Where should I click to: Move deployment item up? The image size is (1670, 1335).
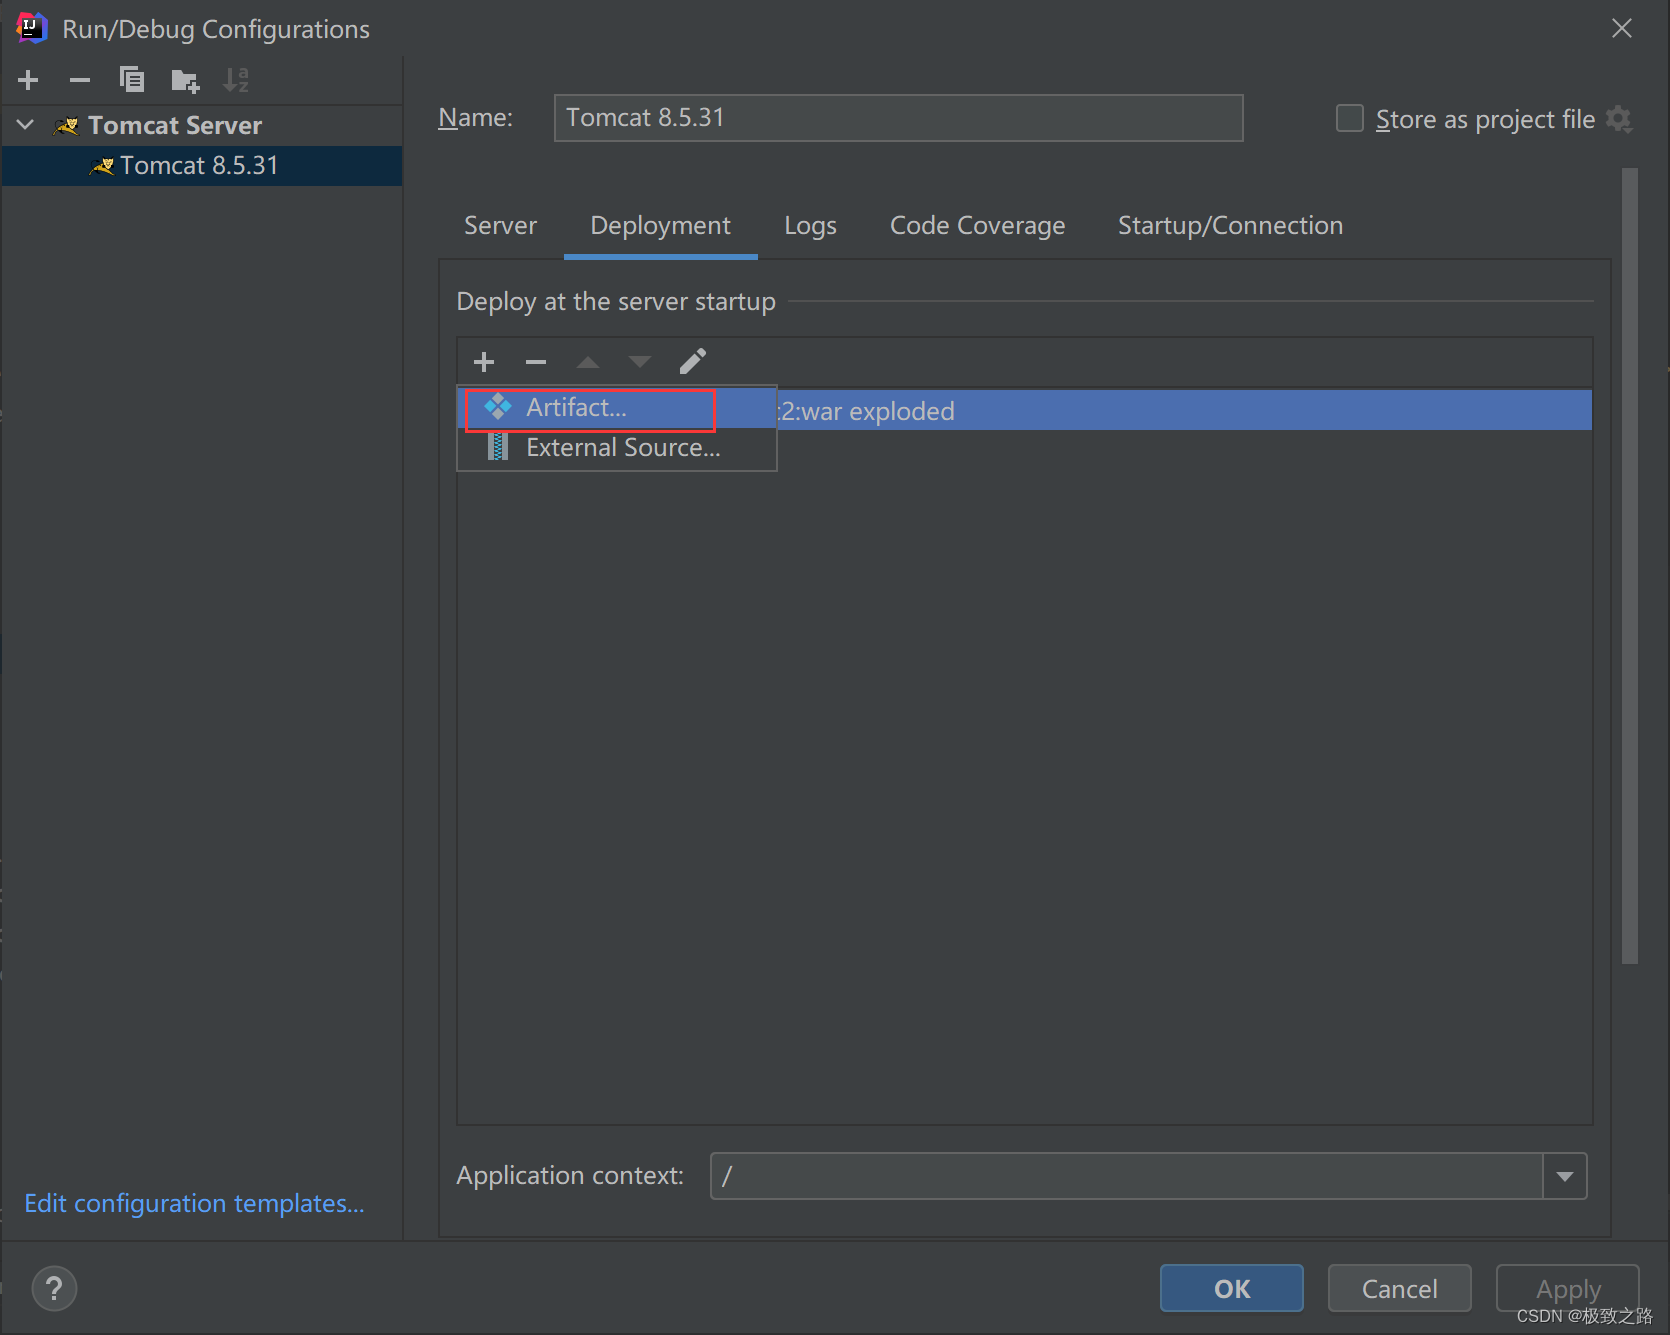point(588,361)
